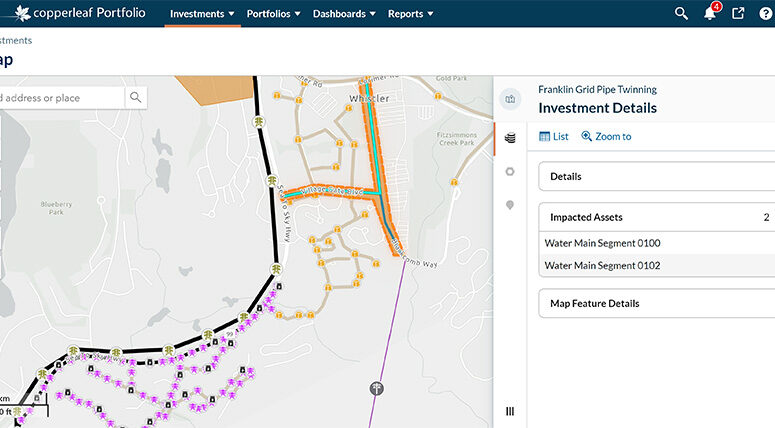Screen dimensions: 775x428
Task: Open Franklin Grid Pipe Twinning link
Action: pos(597,89)
